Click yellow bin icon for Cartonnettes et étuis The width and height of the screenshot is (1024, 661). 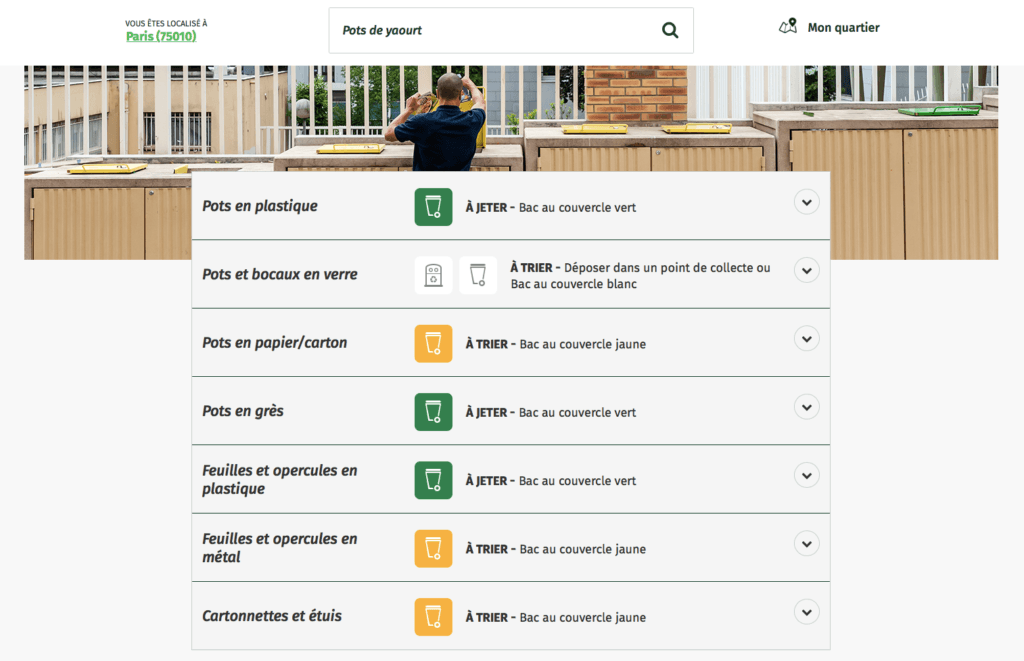(433, 617)
